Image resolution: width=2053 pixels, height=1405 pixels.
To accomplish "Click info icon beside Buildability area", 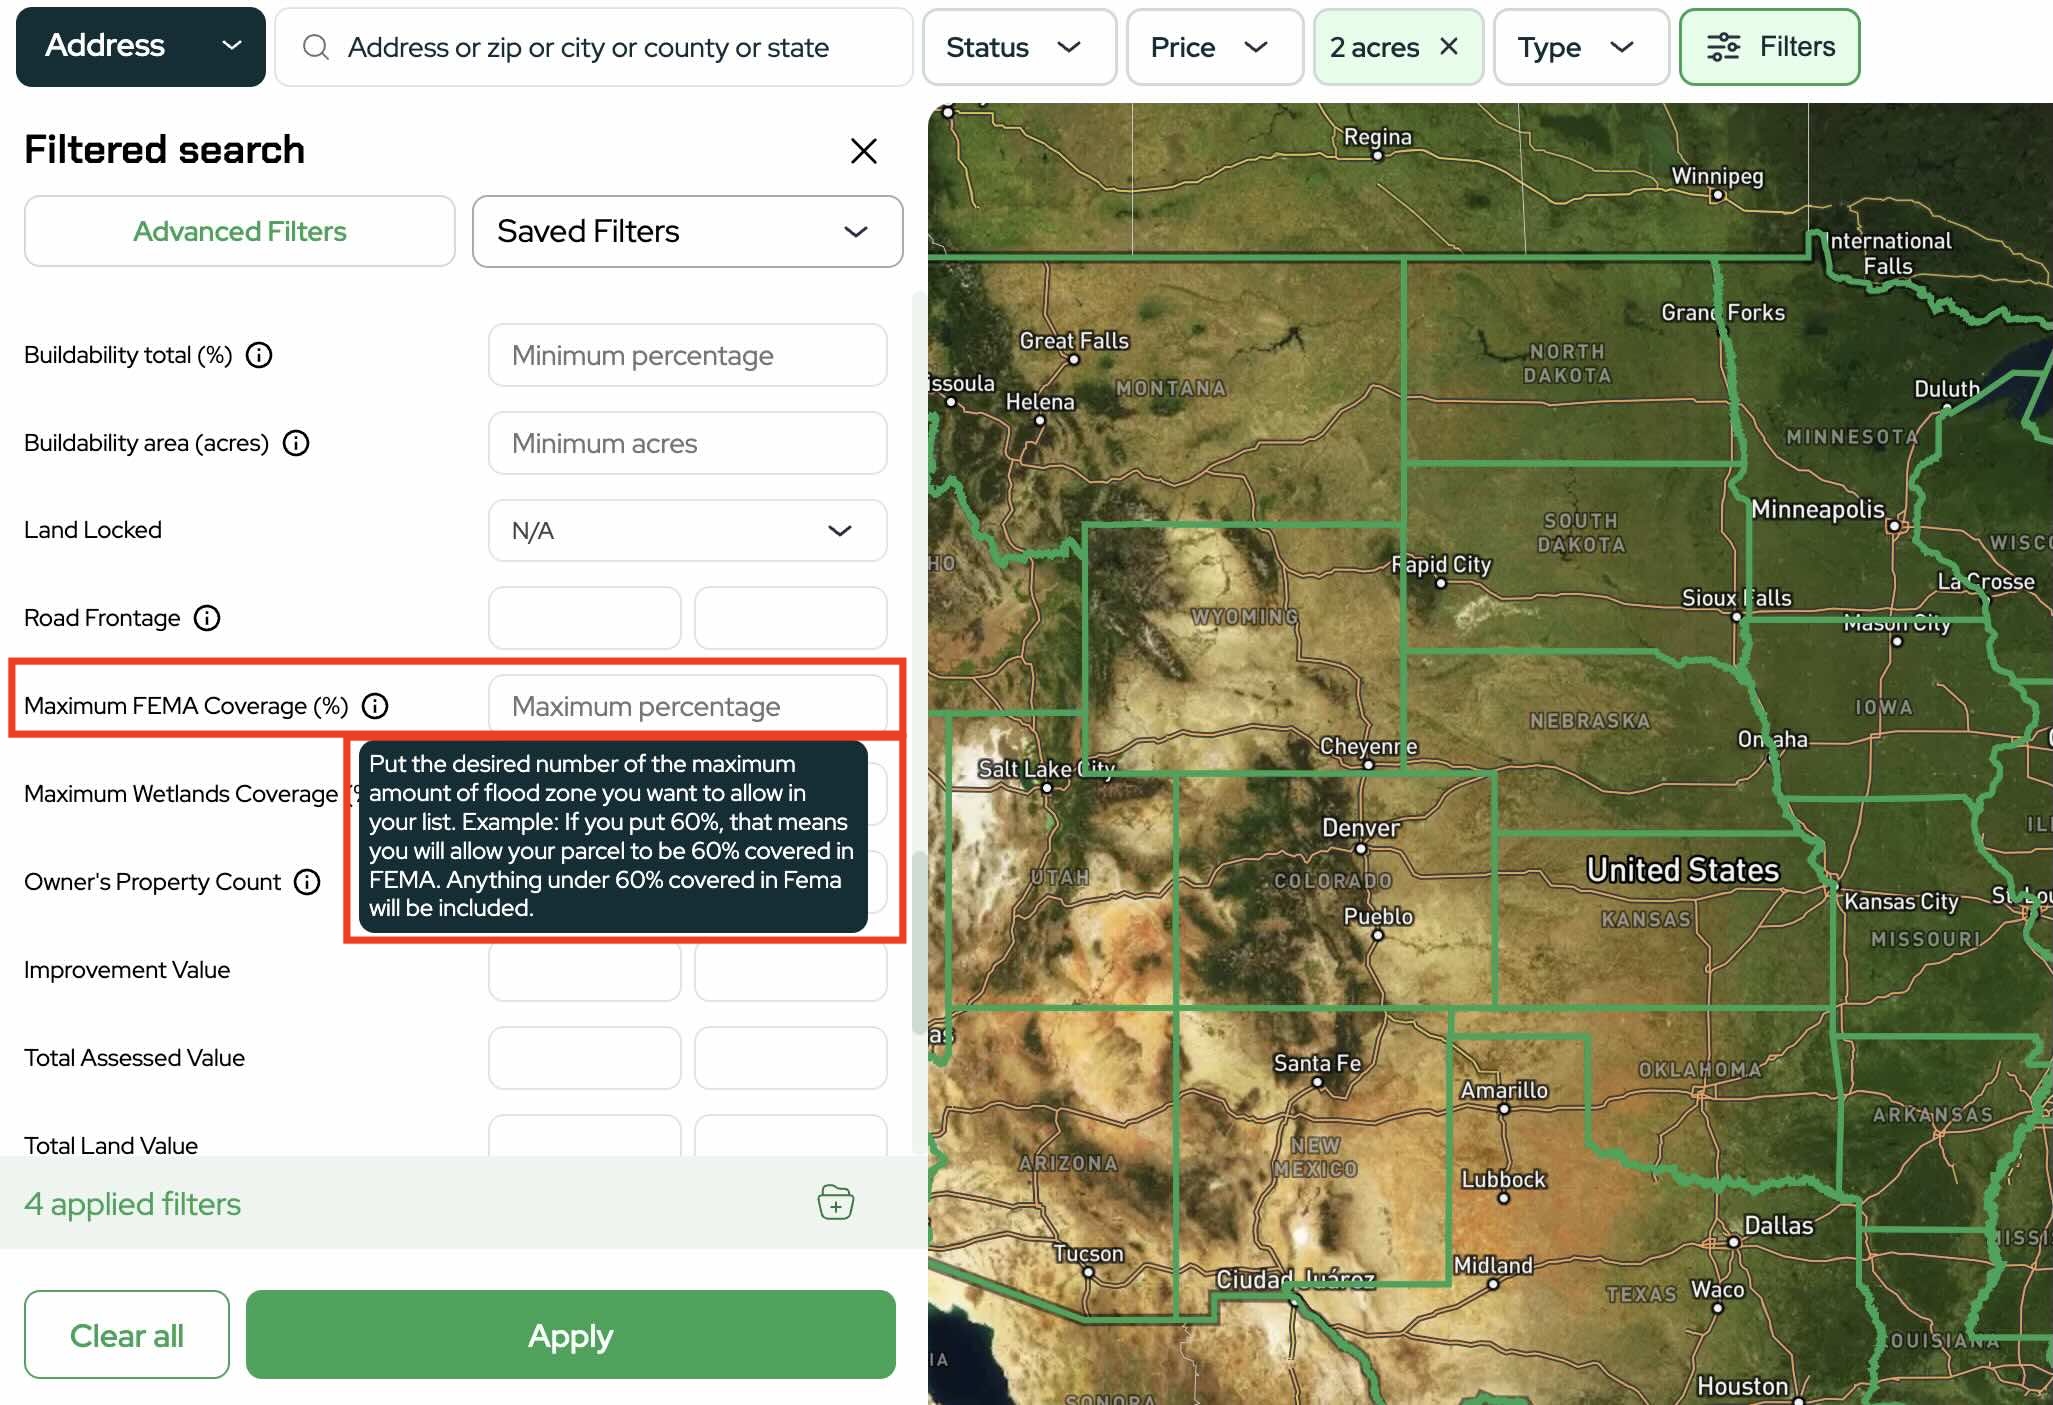I will coord(296,443).
